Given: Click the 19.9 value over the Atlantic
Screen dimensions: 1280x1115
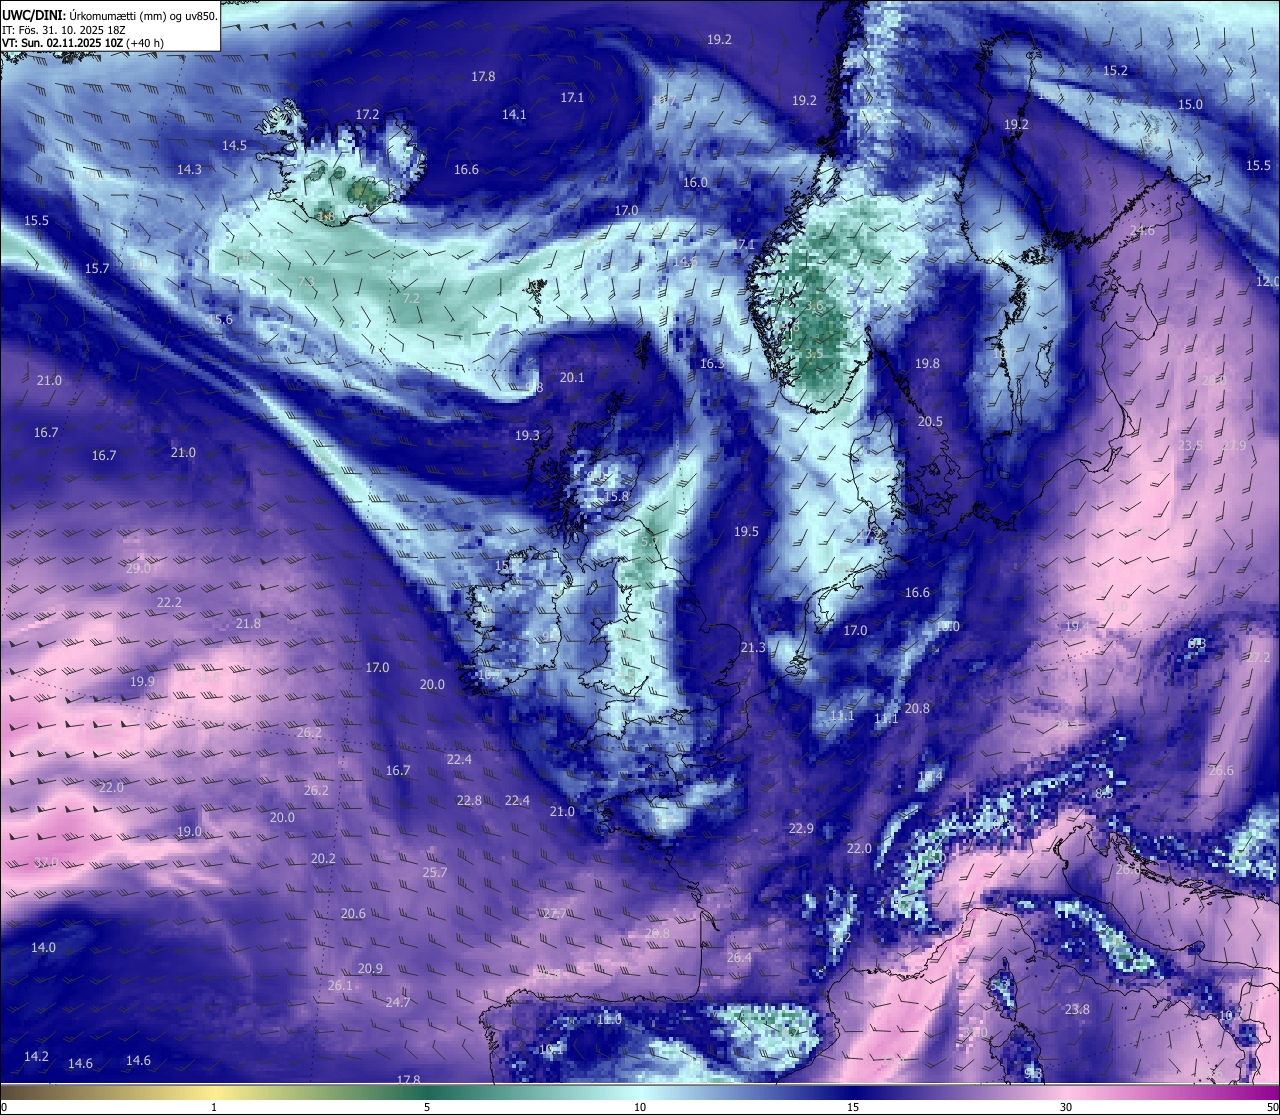Looking at the screenshot, I should pos(142,682).
